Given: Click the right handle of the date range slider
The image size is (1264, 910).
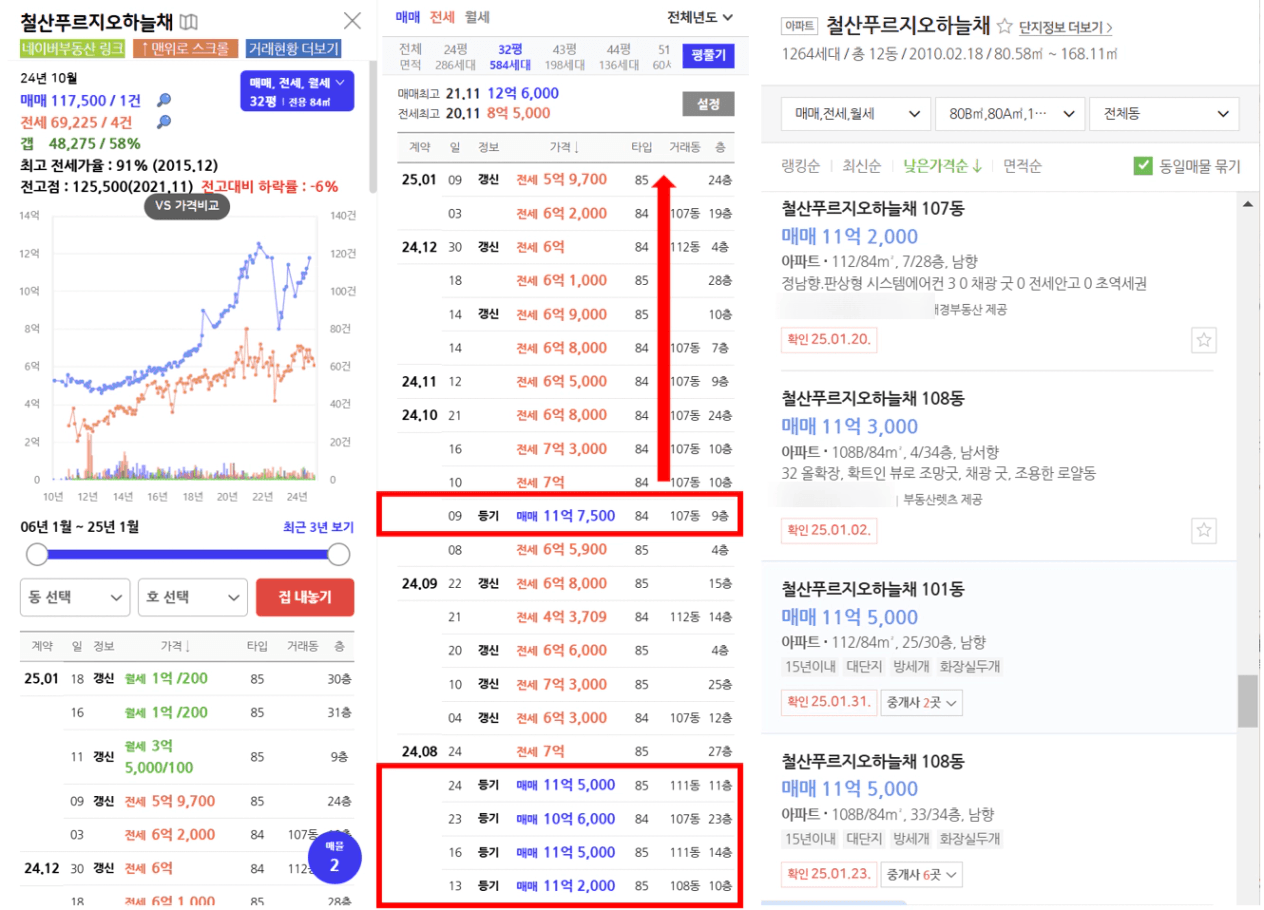Looking at the screenshot, I should (339, 554).
